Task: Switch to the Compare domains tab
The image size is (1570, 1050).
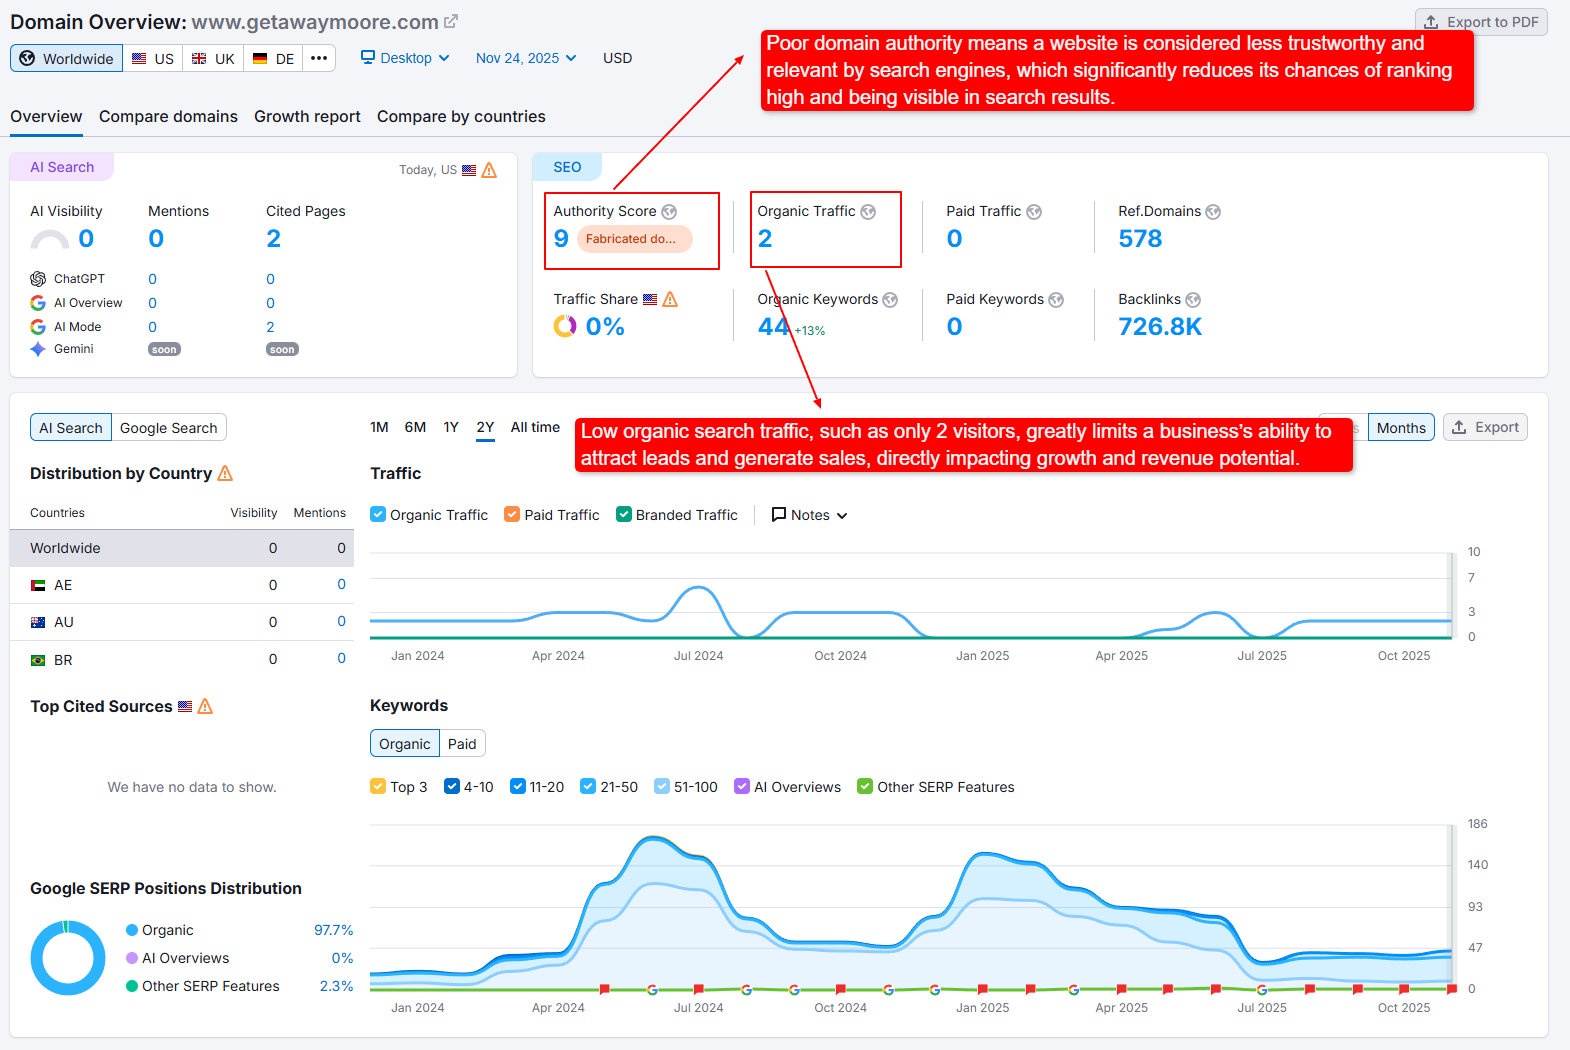Action: pyautogui.click(x=168, y=117)
